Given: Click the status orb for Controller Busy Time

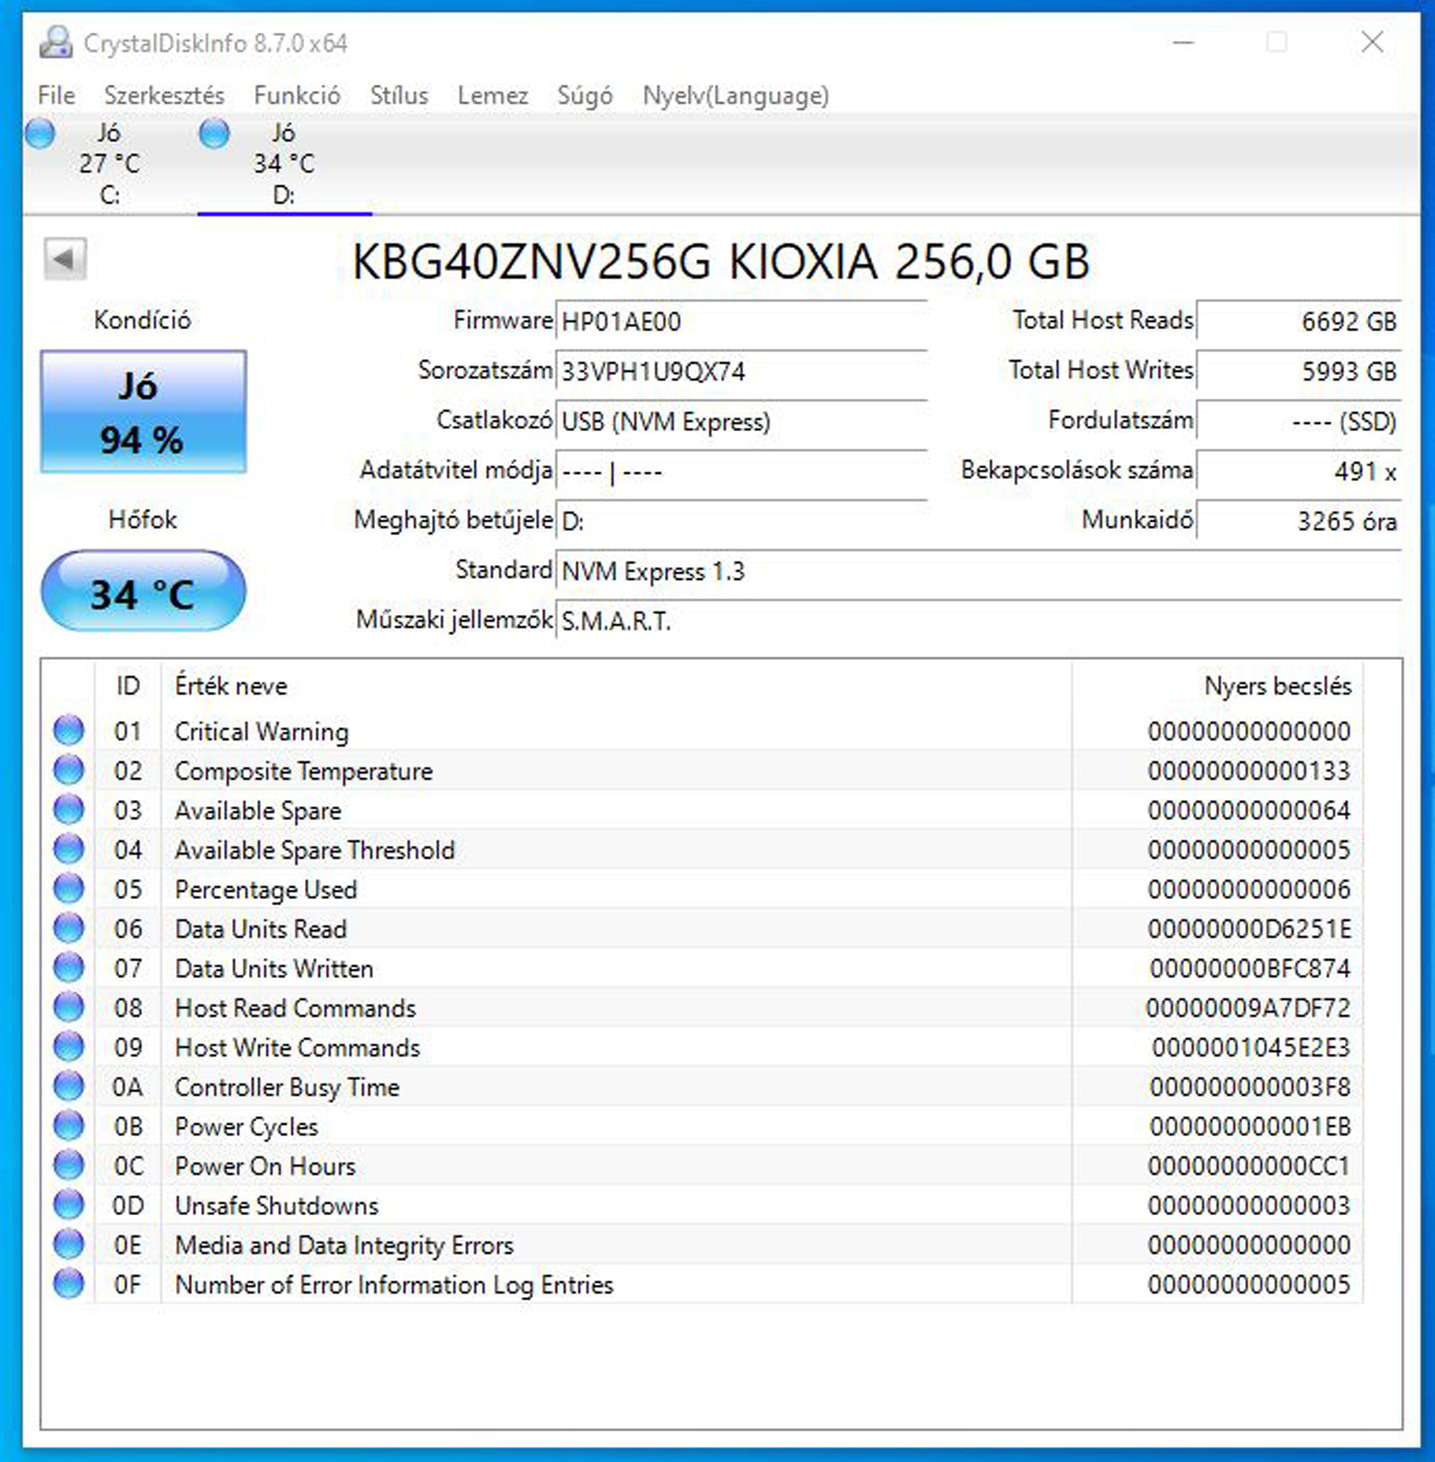Looking at the screenshot, I should point(68,1086).
